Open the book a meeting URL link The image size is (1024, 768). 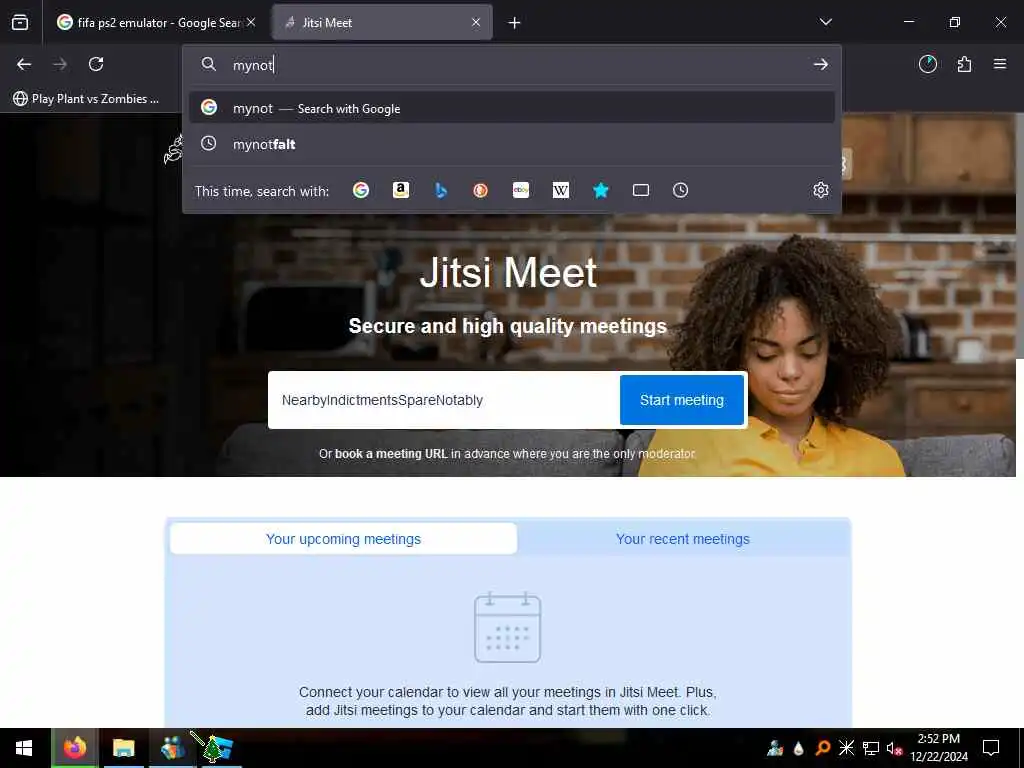(x=391, y=454)
